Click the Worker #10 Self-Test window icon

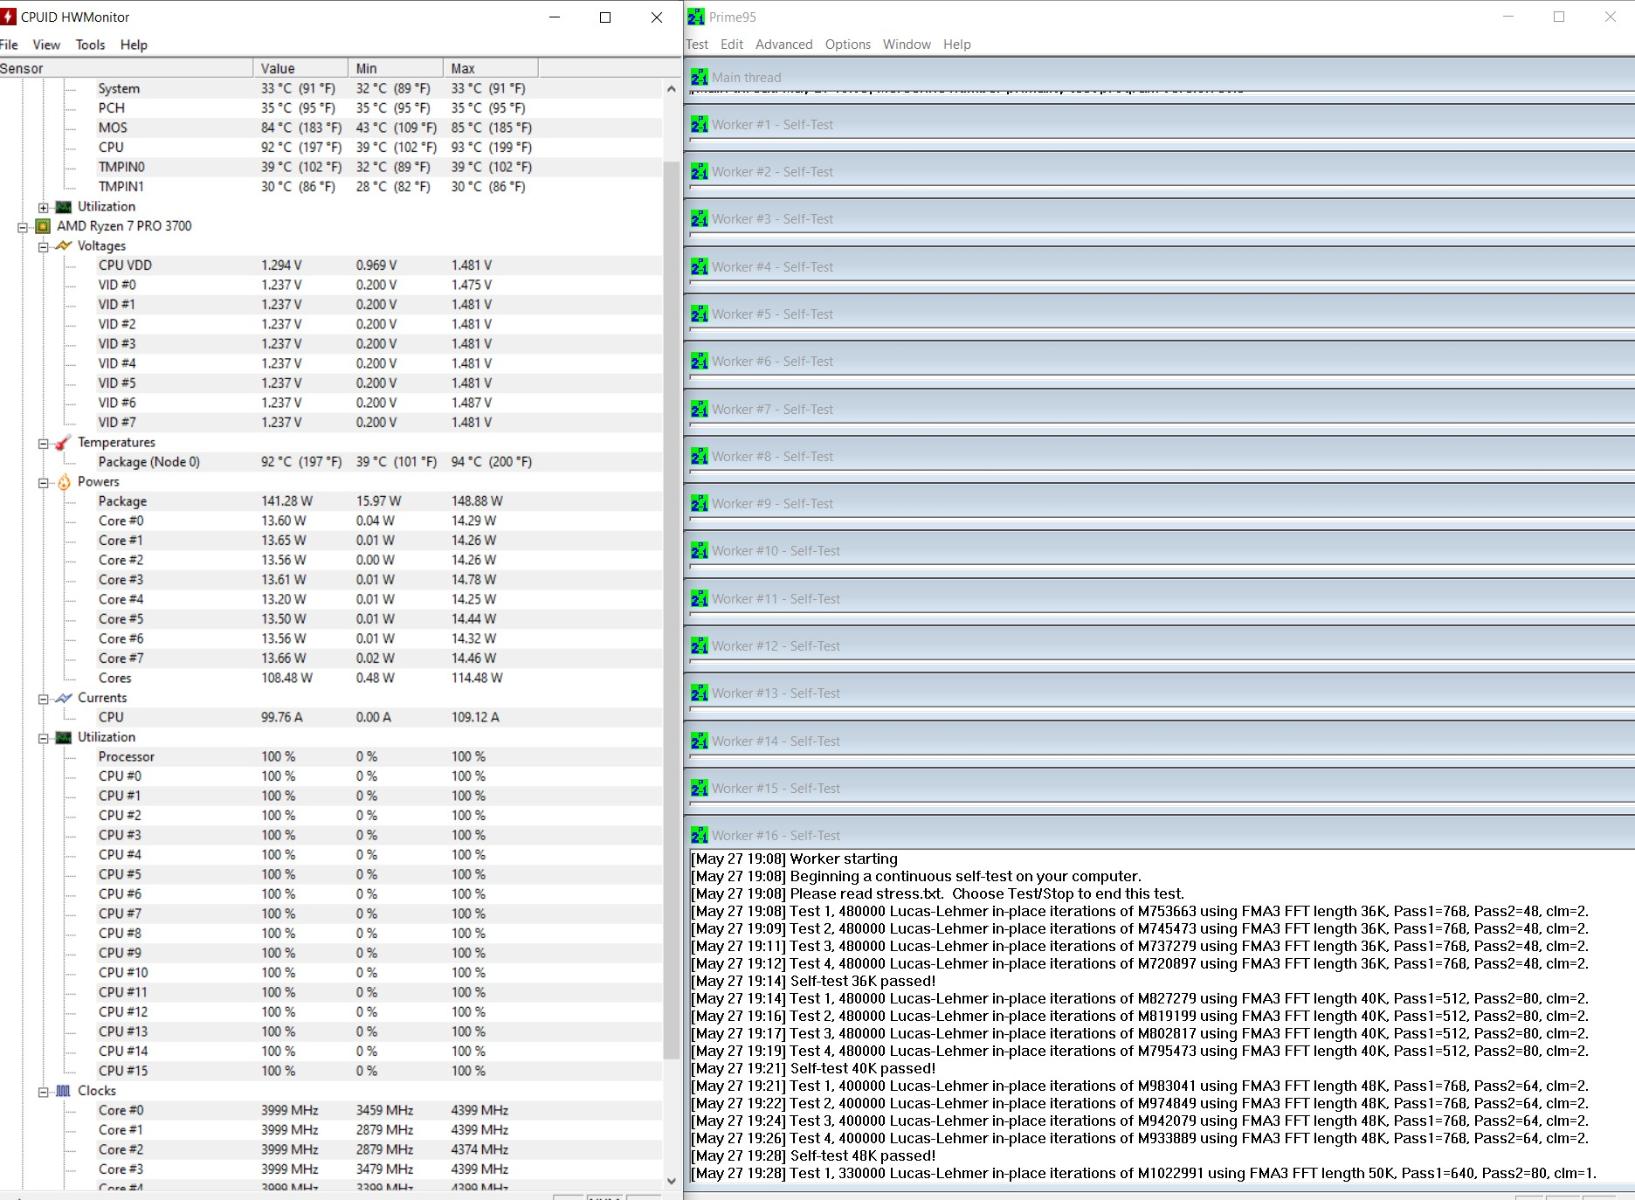(x=699, y=550)
